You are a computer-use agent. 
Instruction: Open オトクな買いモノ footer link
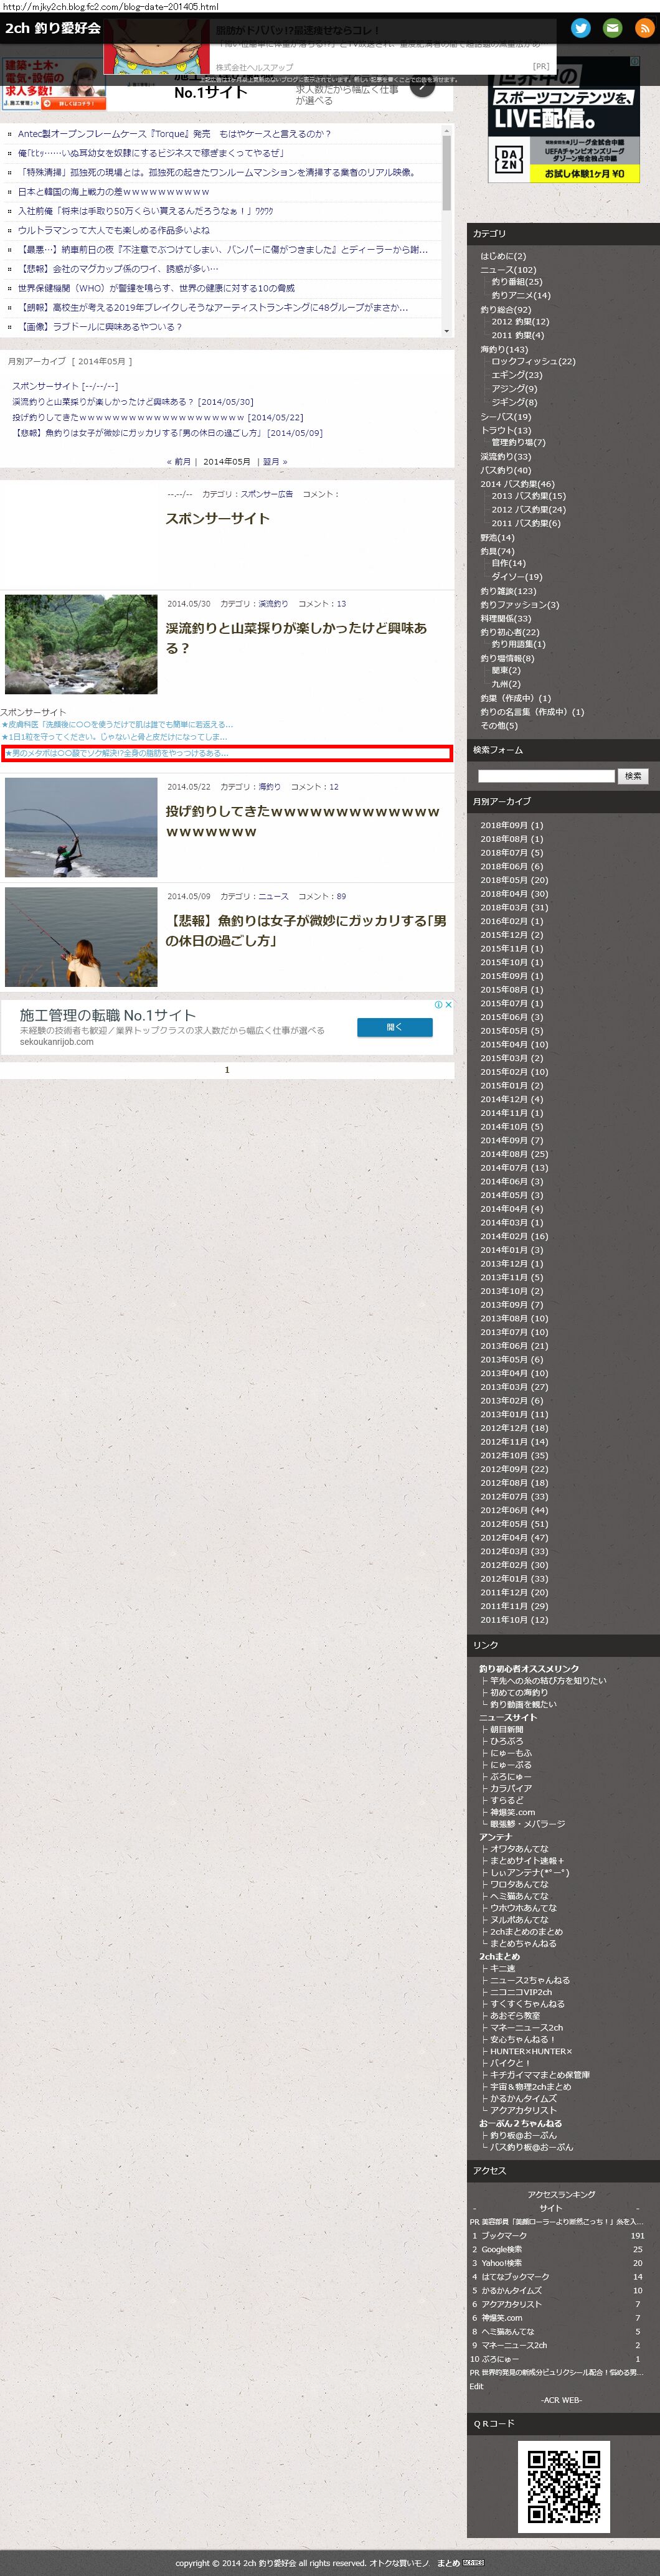point(399,2563)
